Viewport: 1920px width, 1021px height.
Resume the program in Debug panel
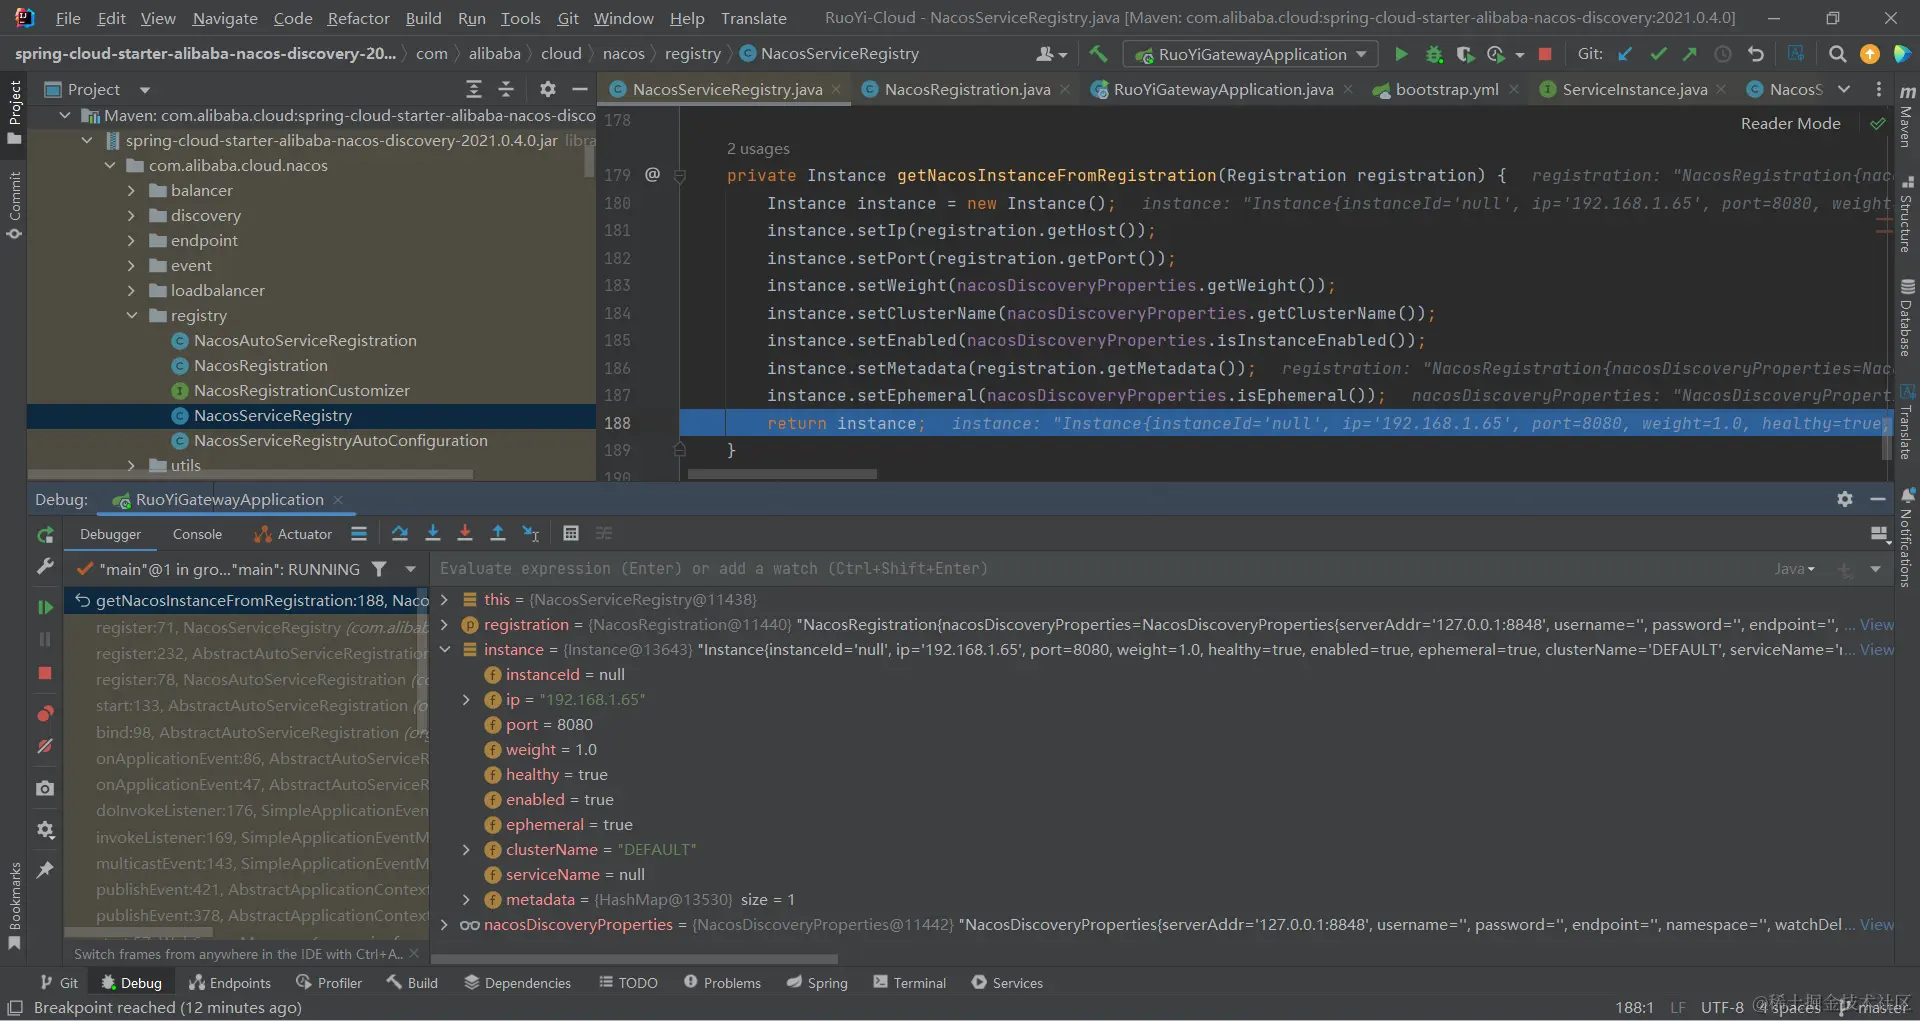tap(45, 607)
